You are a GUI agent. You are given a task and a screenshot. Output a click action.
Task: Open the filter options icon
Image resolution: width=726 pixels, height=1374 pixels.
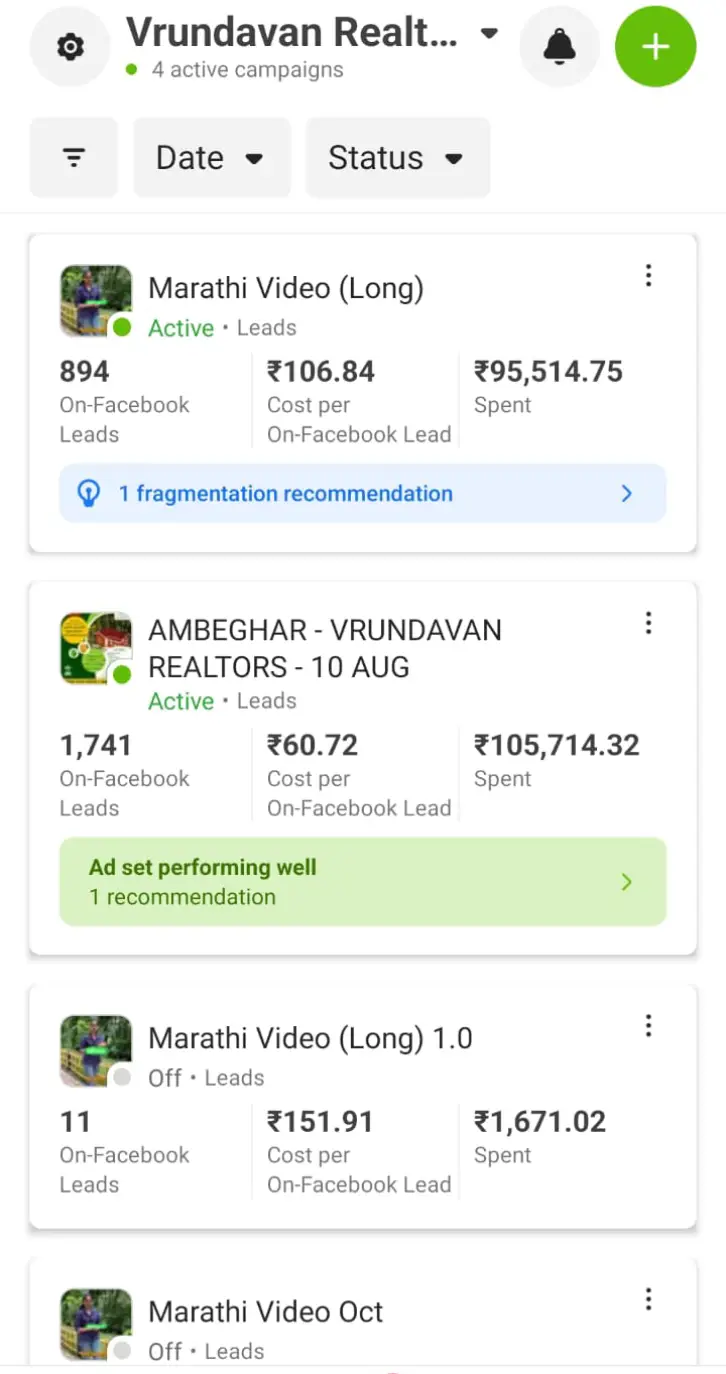tap(74, 158)
